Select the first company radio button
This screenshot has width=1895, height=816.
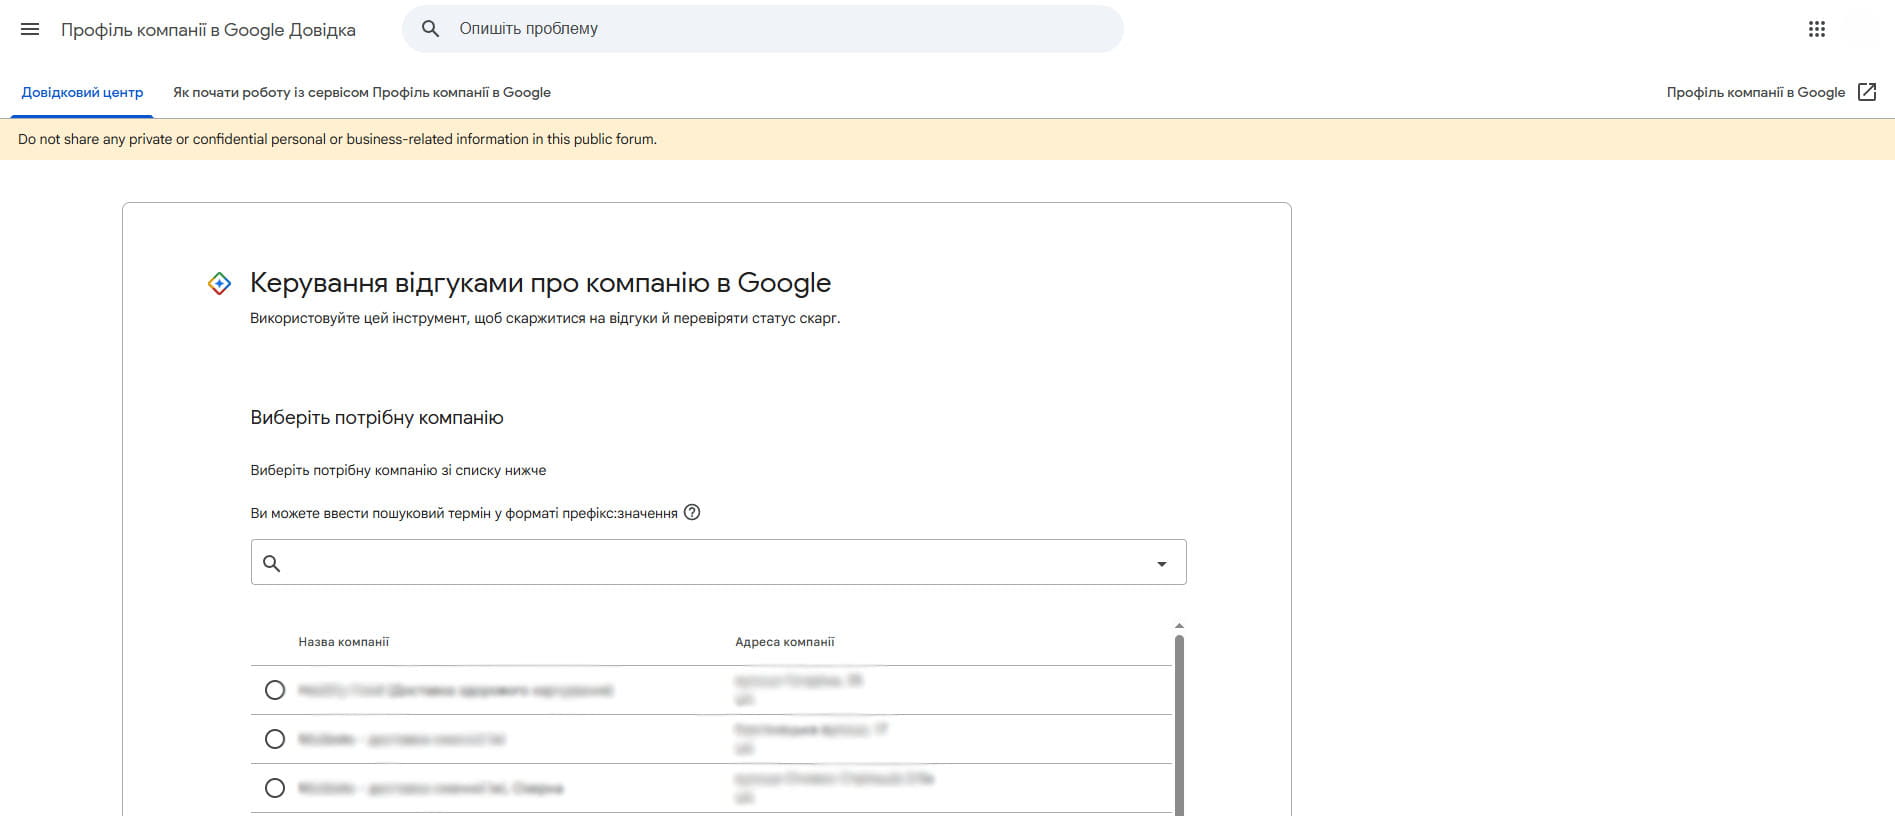click(275, 690)
